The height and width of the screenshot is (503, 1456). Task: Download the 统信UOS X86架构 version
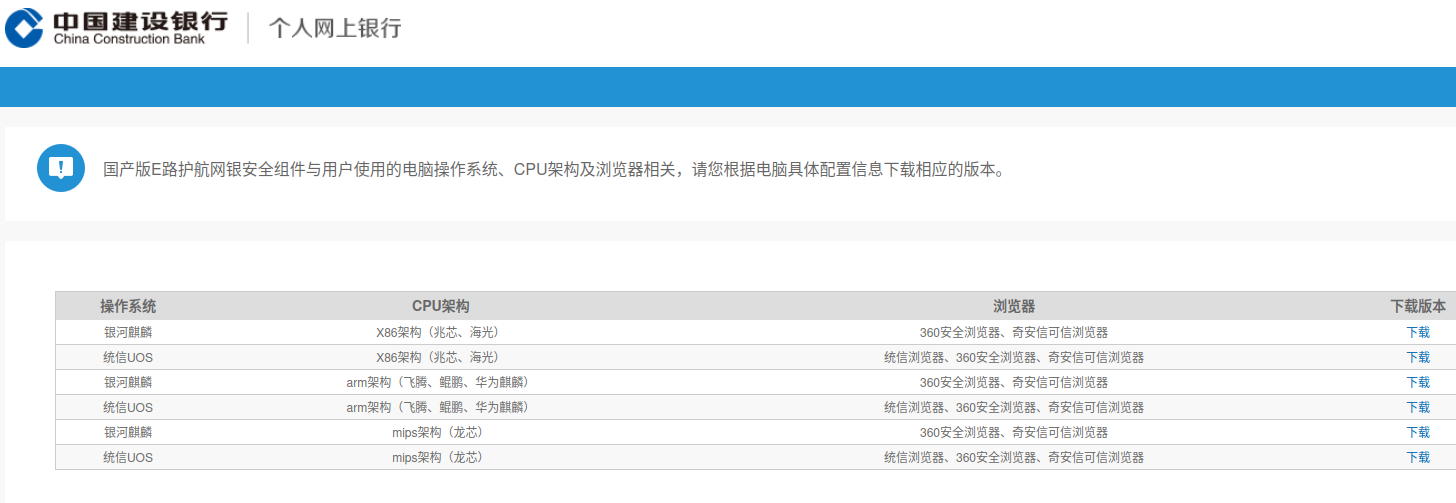pos(1417,358)
